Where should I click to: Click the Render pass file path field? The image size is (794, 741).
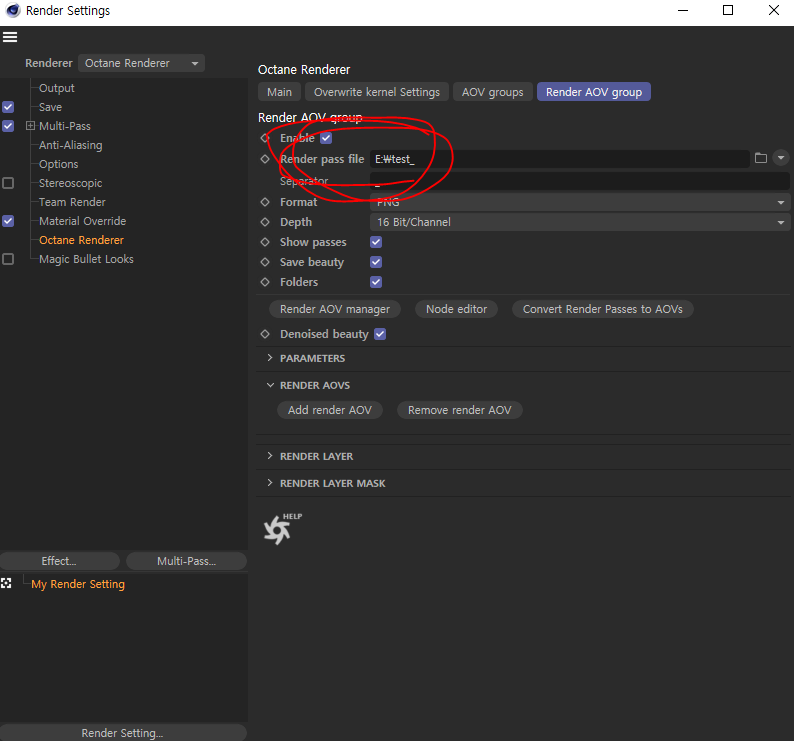point(560,159)
